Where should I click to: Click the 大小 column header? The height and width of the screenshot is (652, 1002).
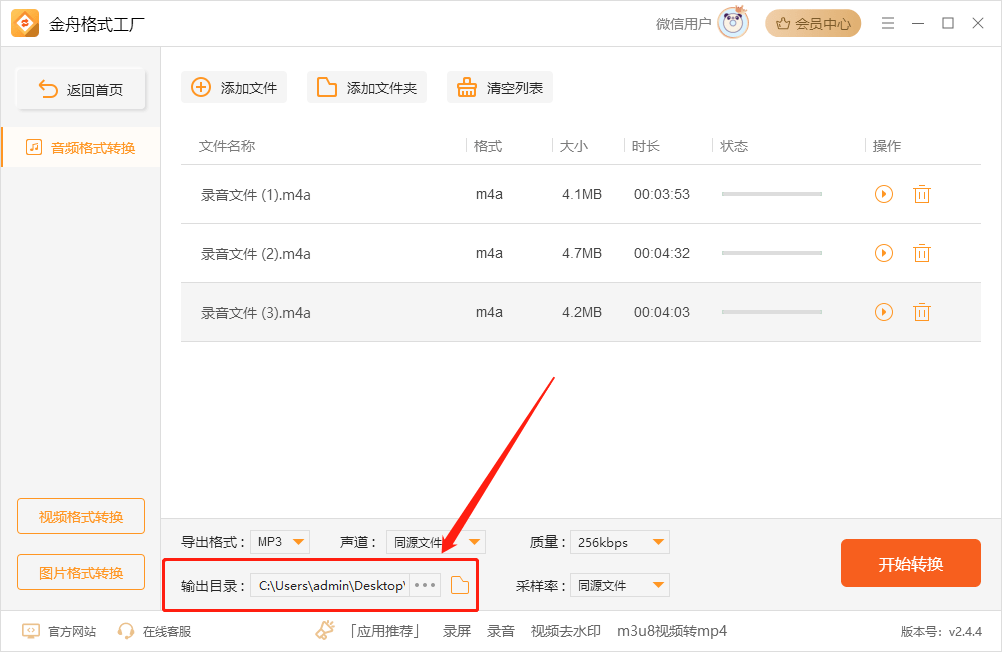573,146
